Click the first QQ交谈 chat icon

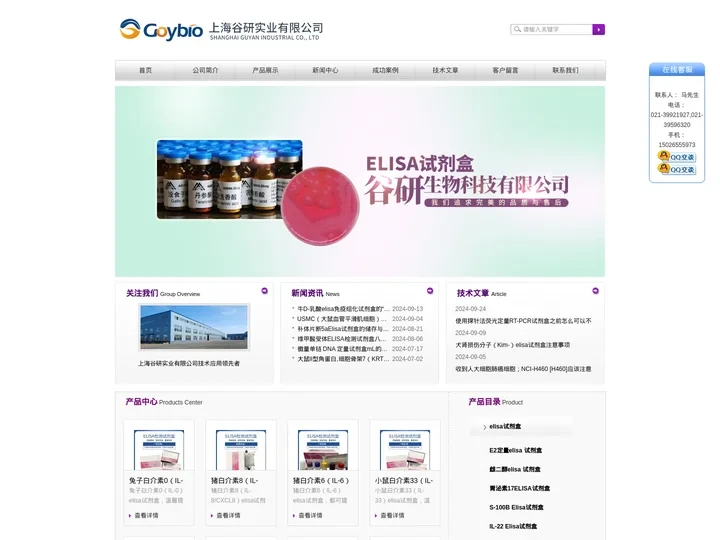coord(676,157)
